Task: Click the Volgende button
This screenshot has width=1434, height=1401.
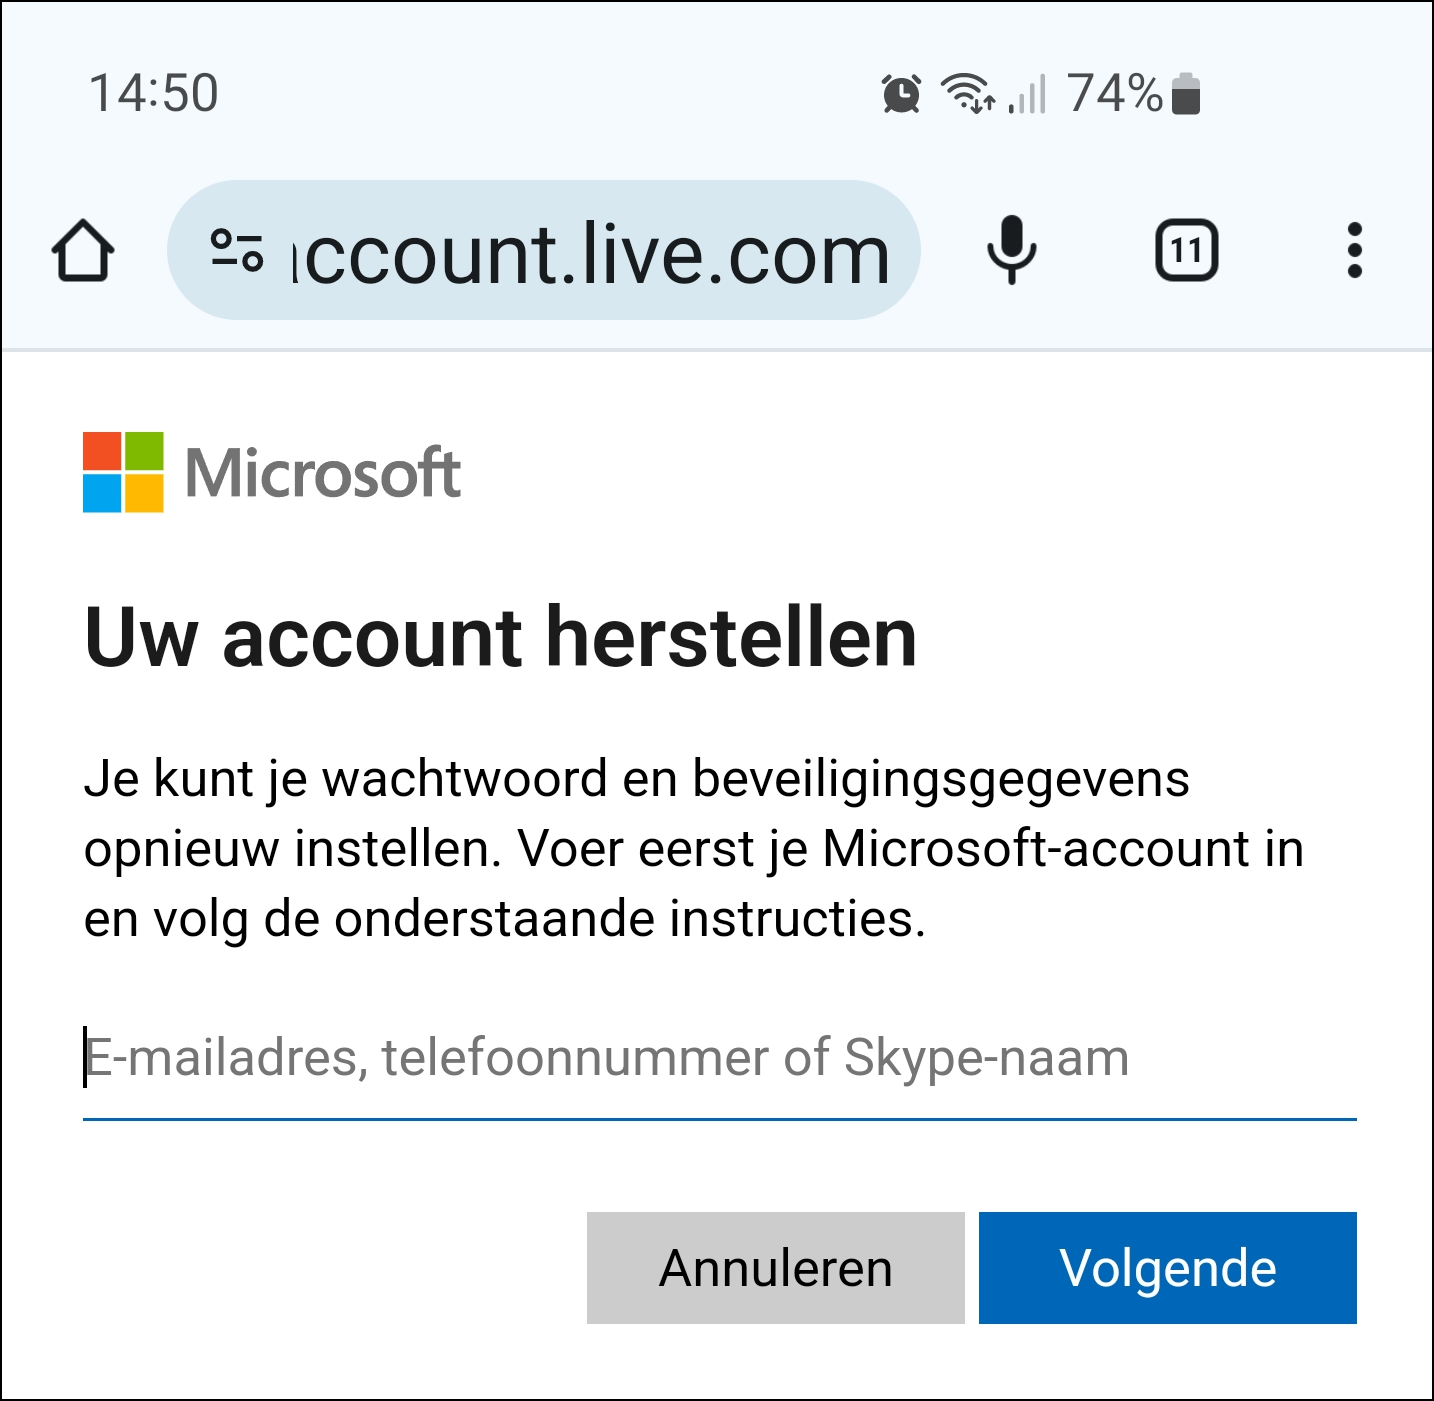Action: pos(1167,1268)
